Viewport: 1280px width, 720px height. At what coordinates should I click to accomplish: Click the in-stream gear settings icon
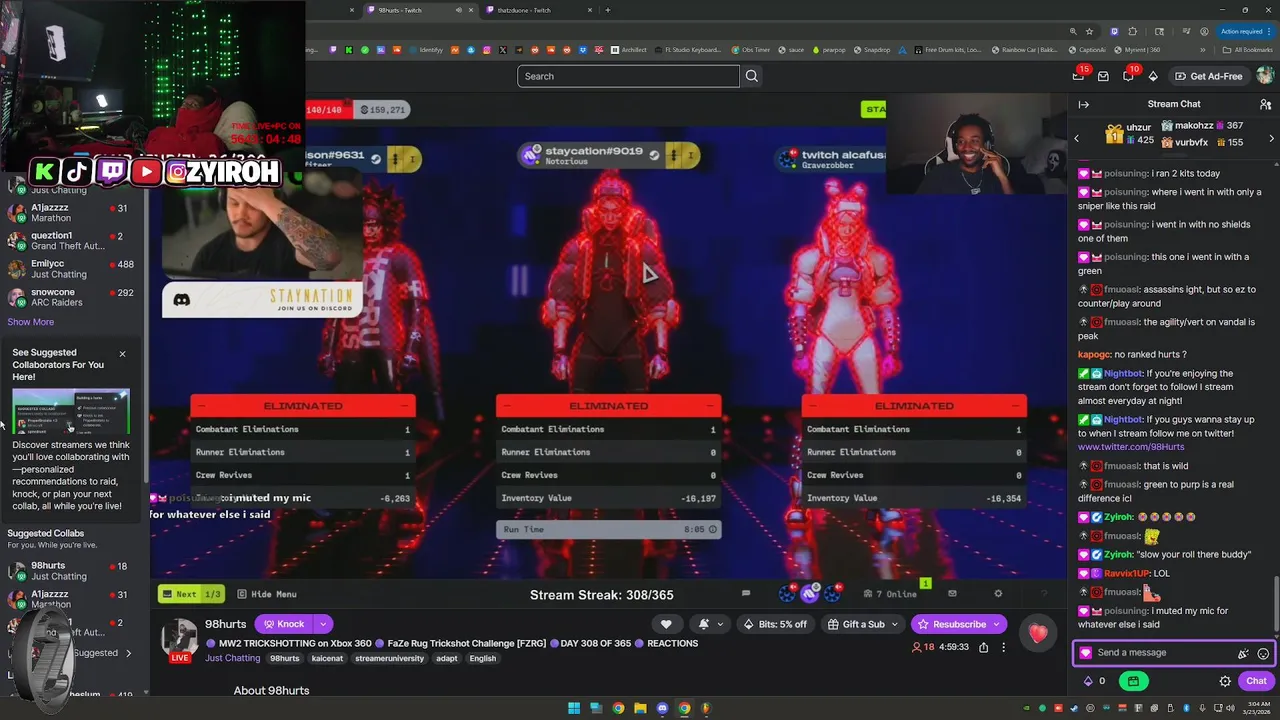[x=997, y=594]
